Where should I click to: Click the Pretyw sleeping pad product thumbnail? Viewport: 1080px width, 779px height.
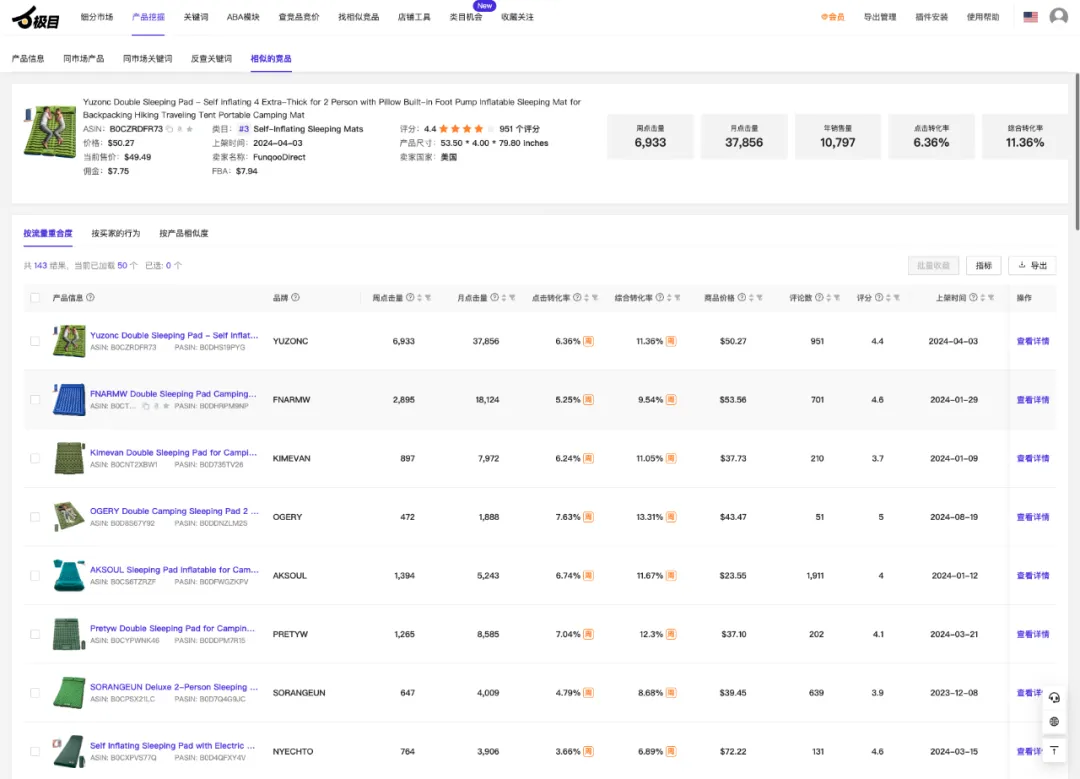(69, 634)
